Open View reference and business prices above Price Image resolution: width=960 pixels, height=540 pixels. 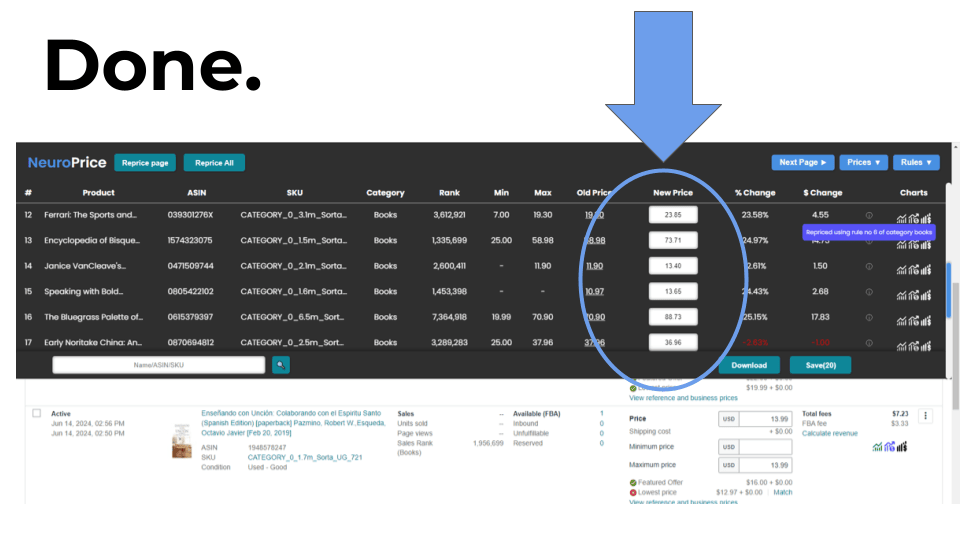point(683,398)
